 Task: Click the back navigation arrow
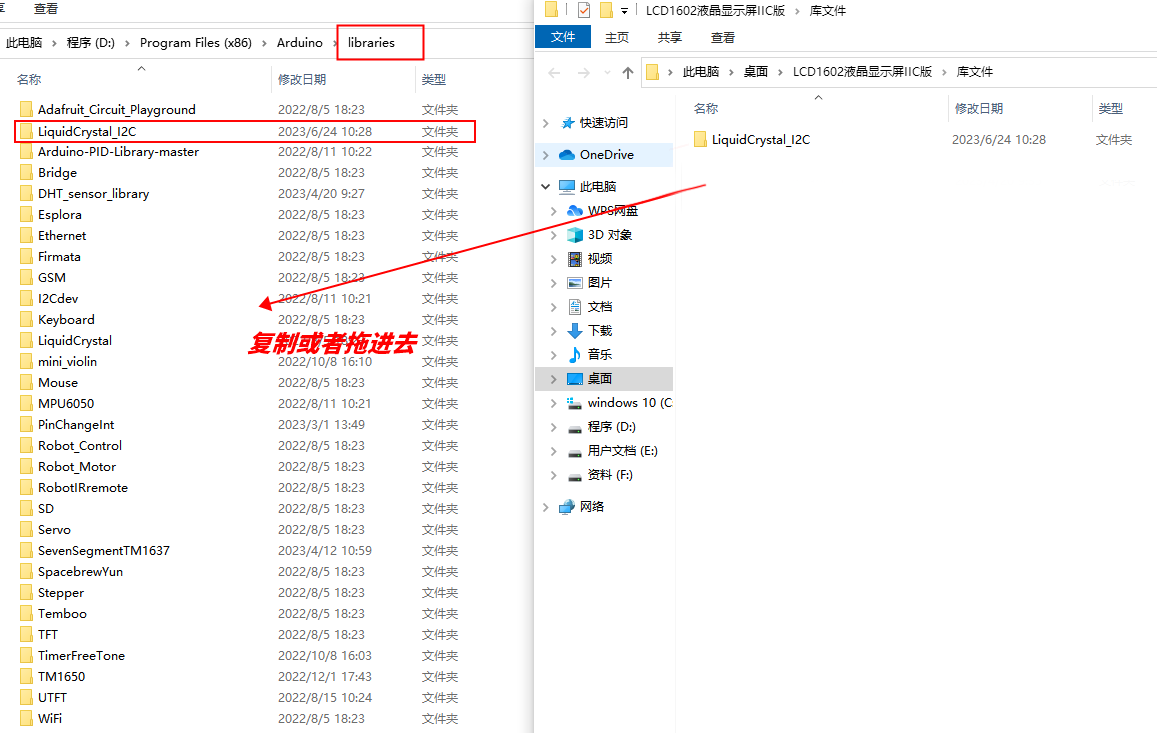point(552,71)
